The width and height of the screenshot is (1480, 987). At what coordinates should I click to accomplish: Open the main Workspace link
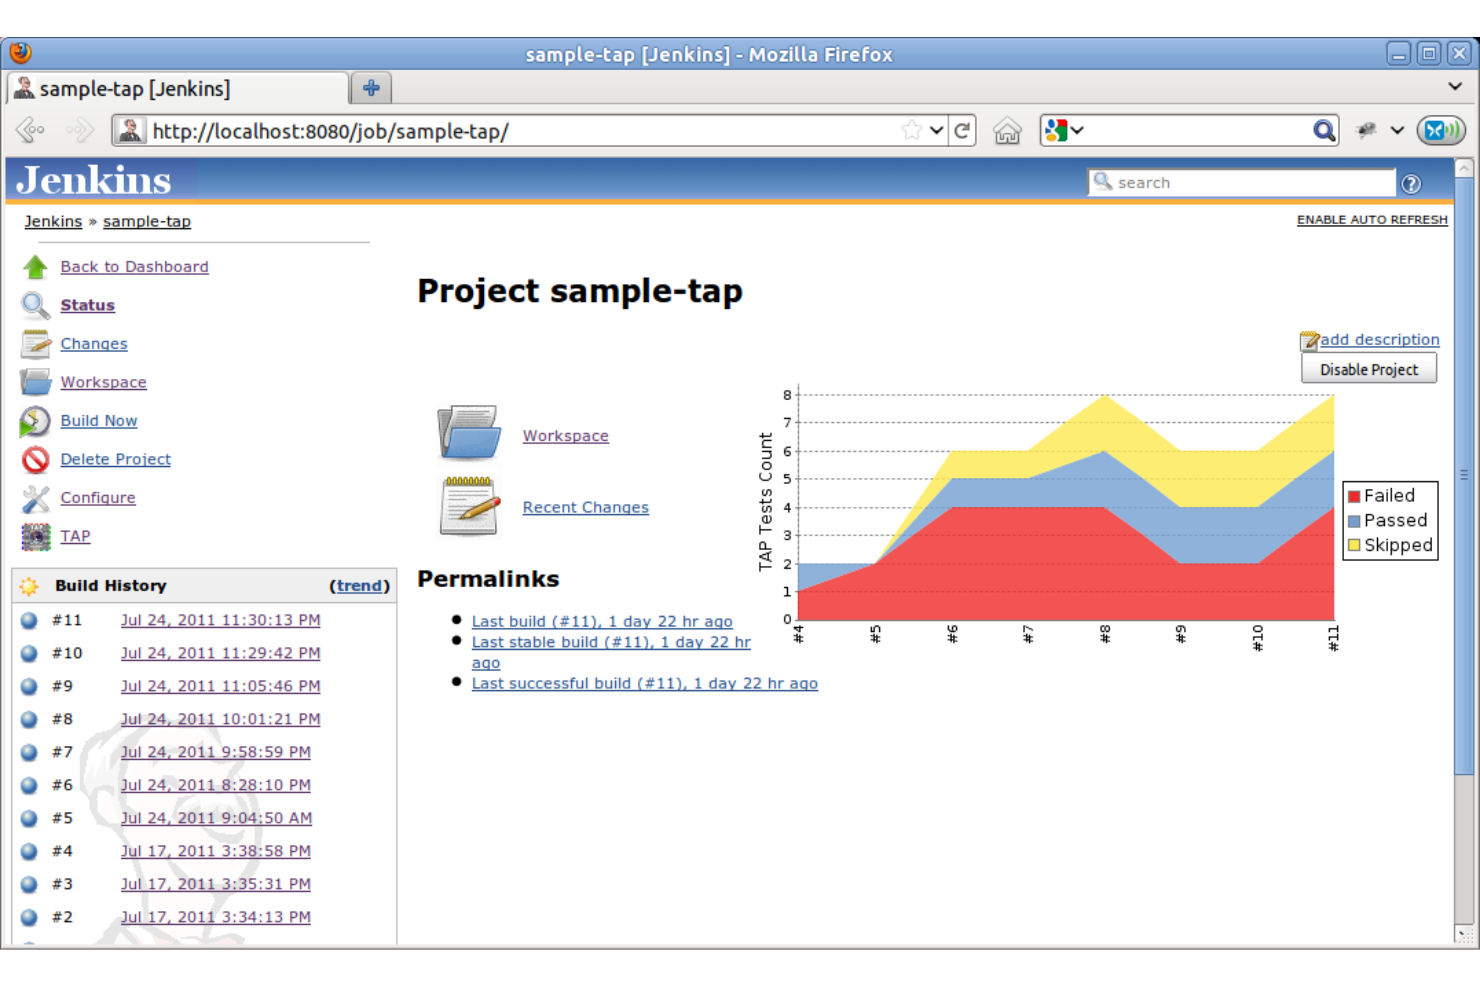pyautogui.click(x=565, y=436)
